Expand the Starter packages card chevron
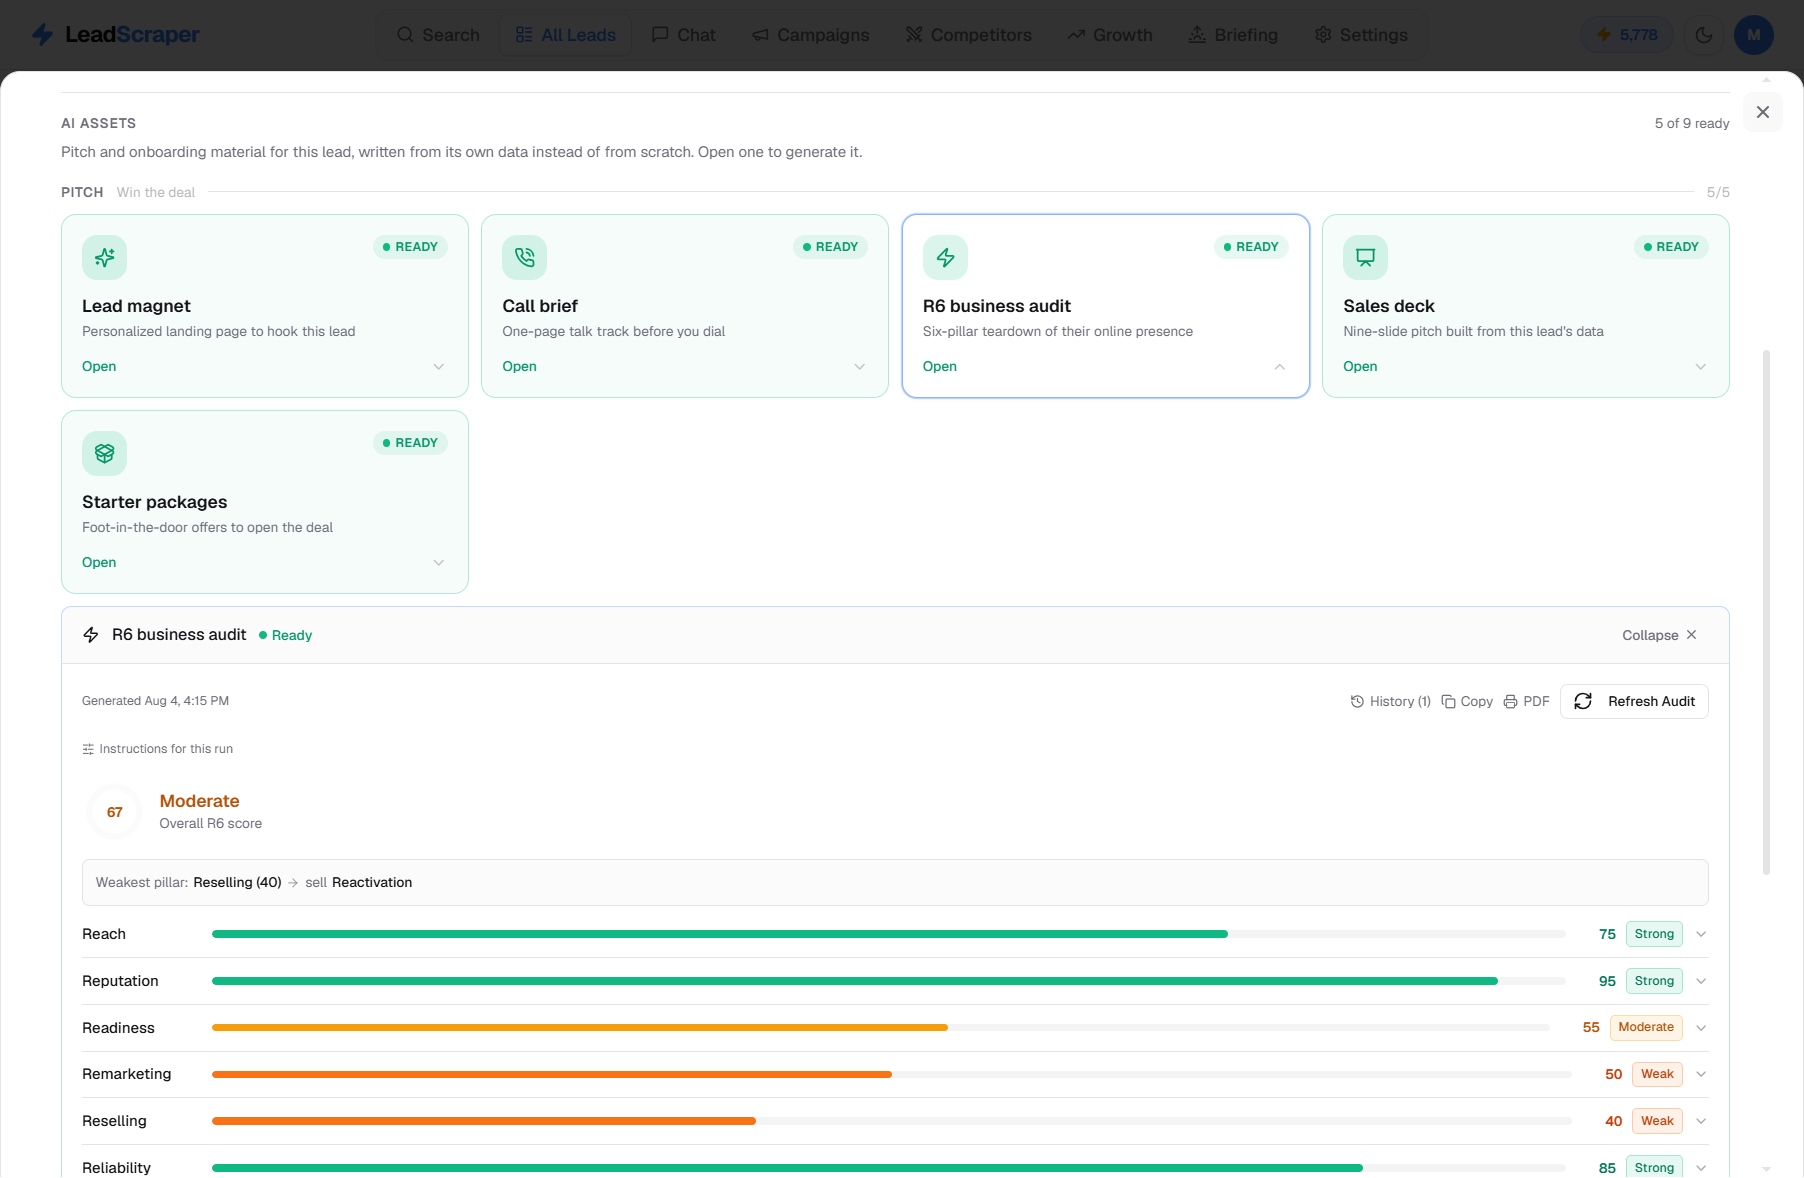Screen dimensions: 1804x1178 [439, 563]
